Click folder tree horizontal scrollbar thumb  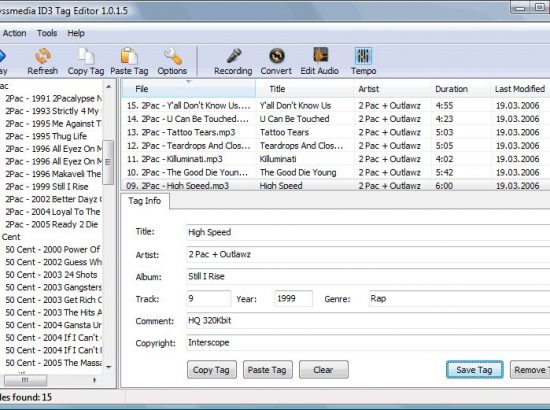(25, 380)
